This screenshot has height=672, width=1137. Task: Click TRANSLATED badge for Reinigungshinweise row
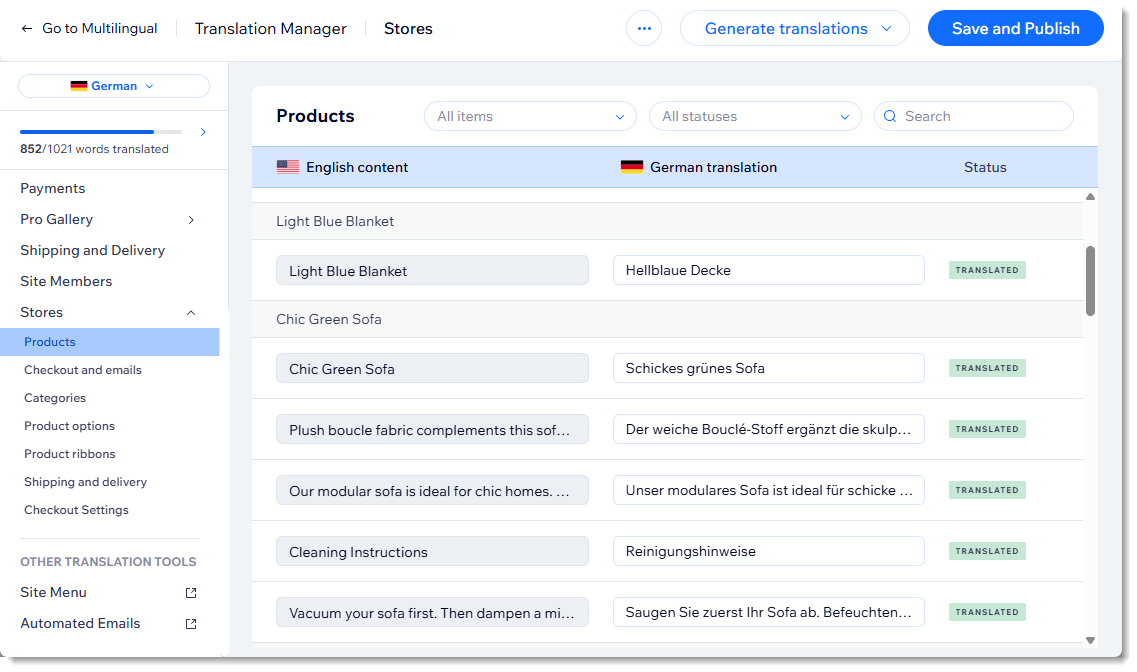(x=987, y=551)
